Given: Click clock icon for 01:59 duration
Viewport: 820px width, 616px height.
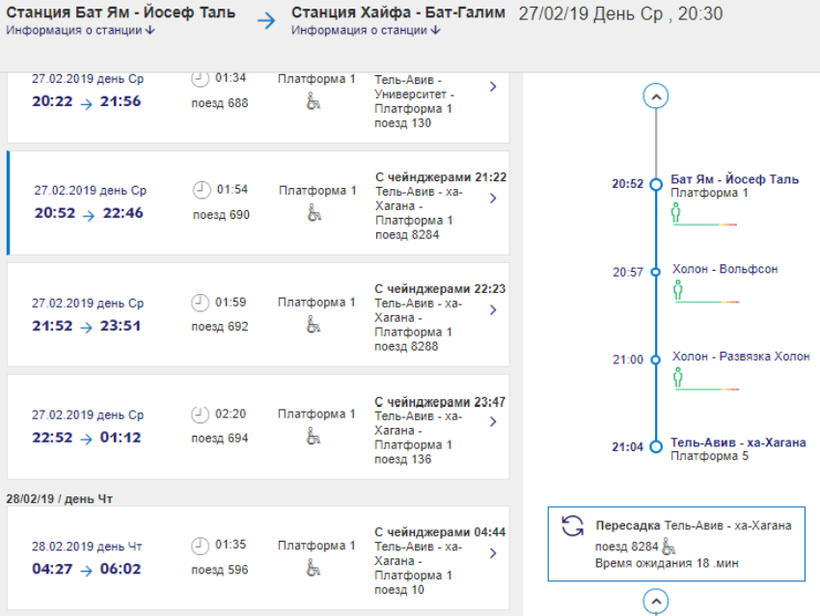Looking at the screenshot, I should pyautogui.click(x=201, y=302).
